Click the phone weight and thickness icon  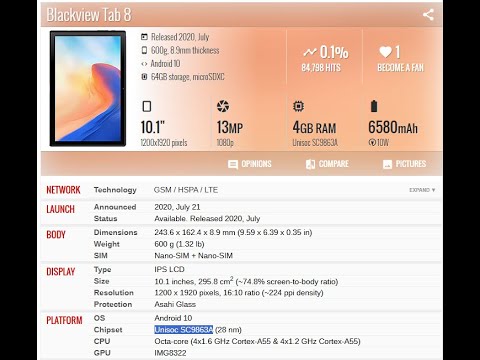click(144, 50)
